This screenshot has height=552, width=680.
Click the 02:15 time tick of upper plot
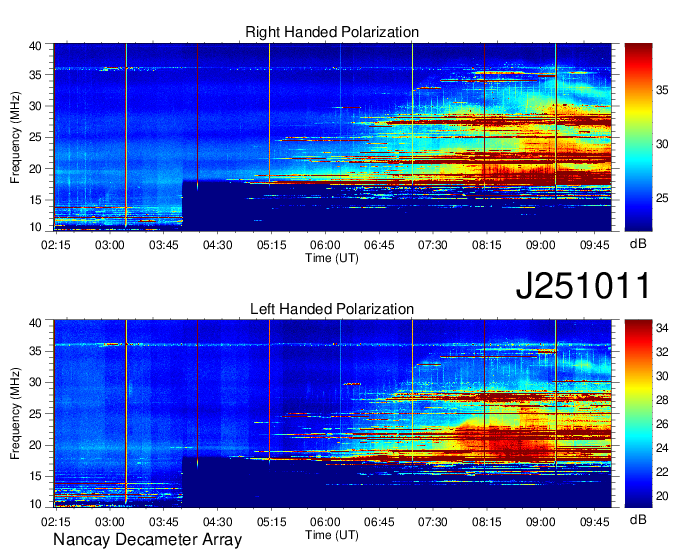coord(56,243)
